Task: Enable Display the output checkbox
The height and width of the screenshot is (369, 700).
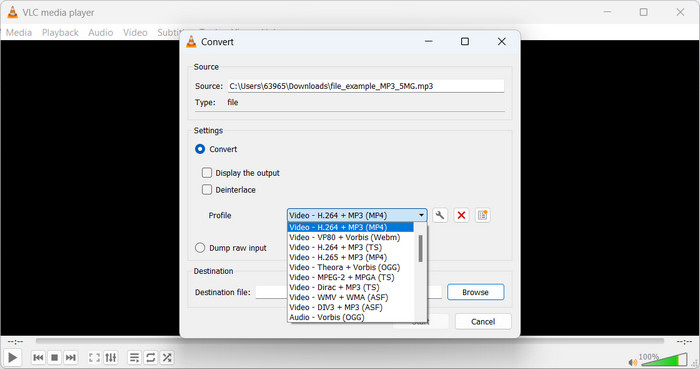Action: tap(207, 173)
